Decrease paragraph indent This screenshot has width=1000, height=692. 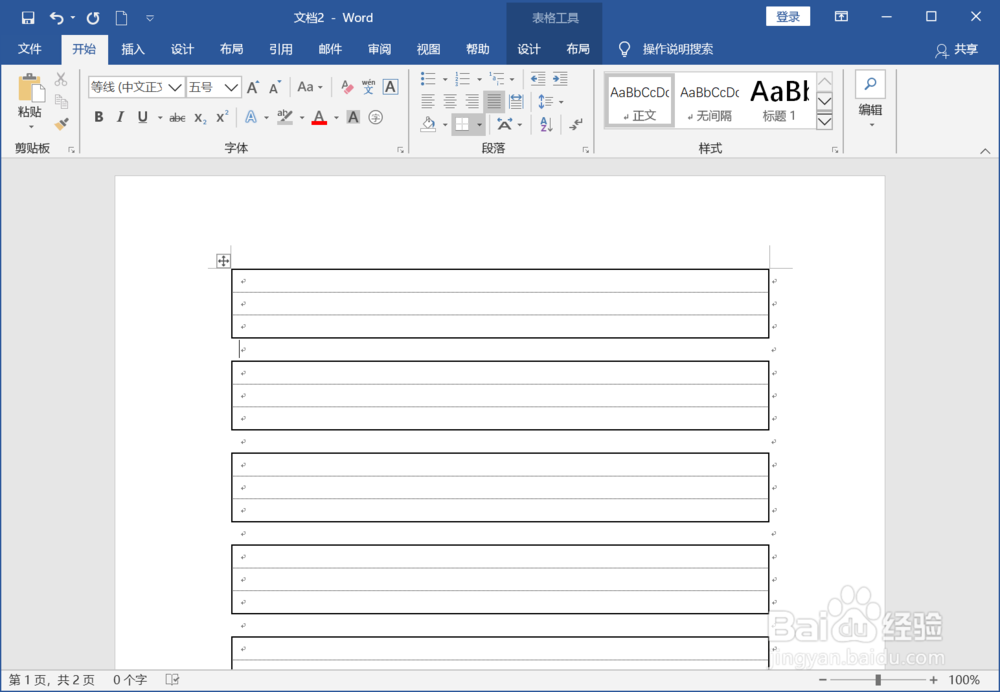[x=538, y=78]
